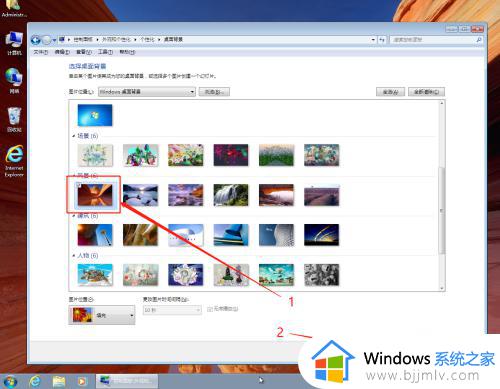Select the pale watercolor sketch wallpaper under 场景
500x389 pixels.
tap(95, 155)
